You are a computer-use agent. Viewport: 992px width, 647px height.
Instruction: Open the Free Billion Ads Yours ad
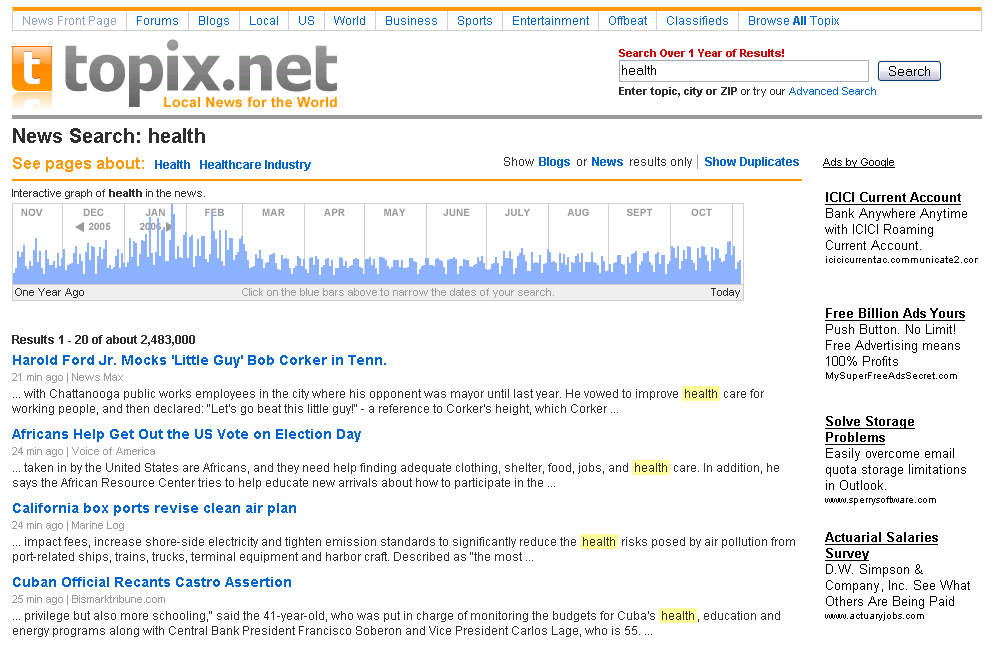895,314
